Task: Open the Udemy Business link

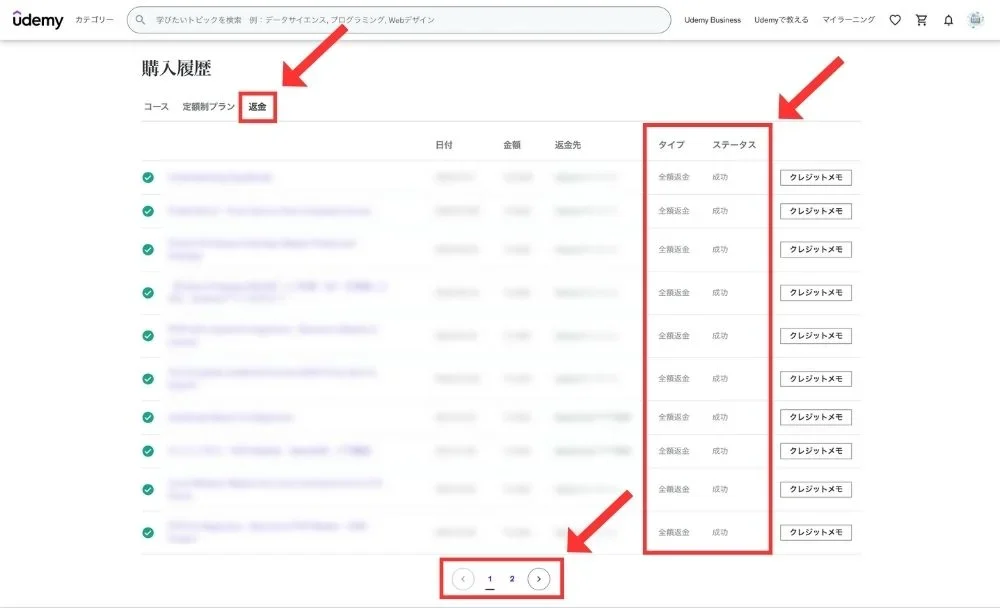Action: coord(712,20)
